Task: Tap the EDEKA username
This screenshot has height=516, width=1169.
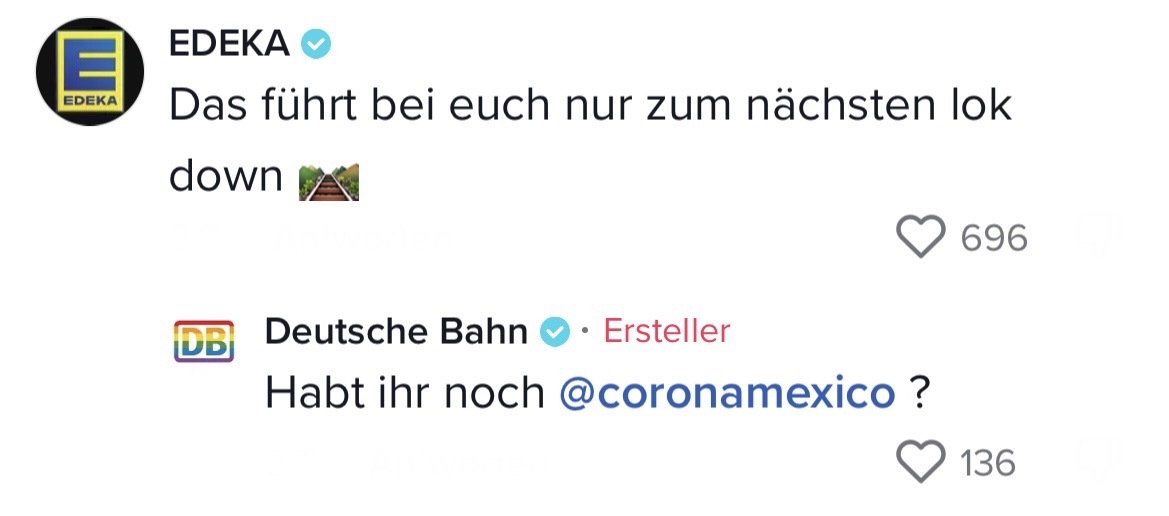Action: click(229, 43)
